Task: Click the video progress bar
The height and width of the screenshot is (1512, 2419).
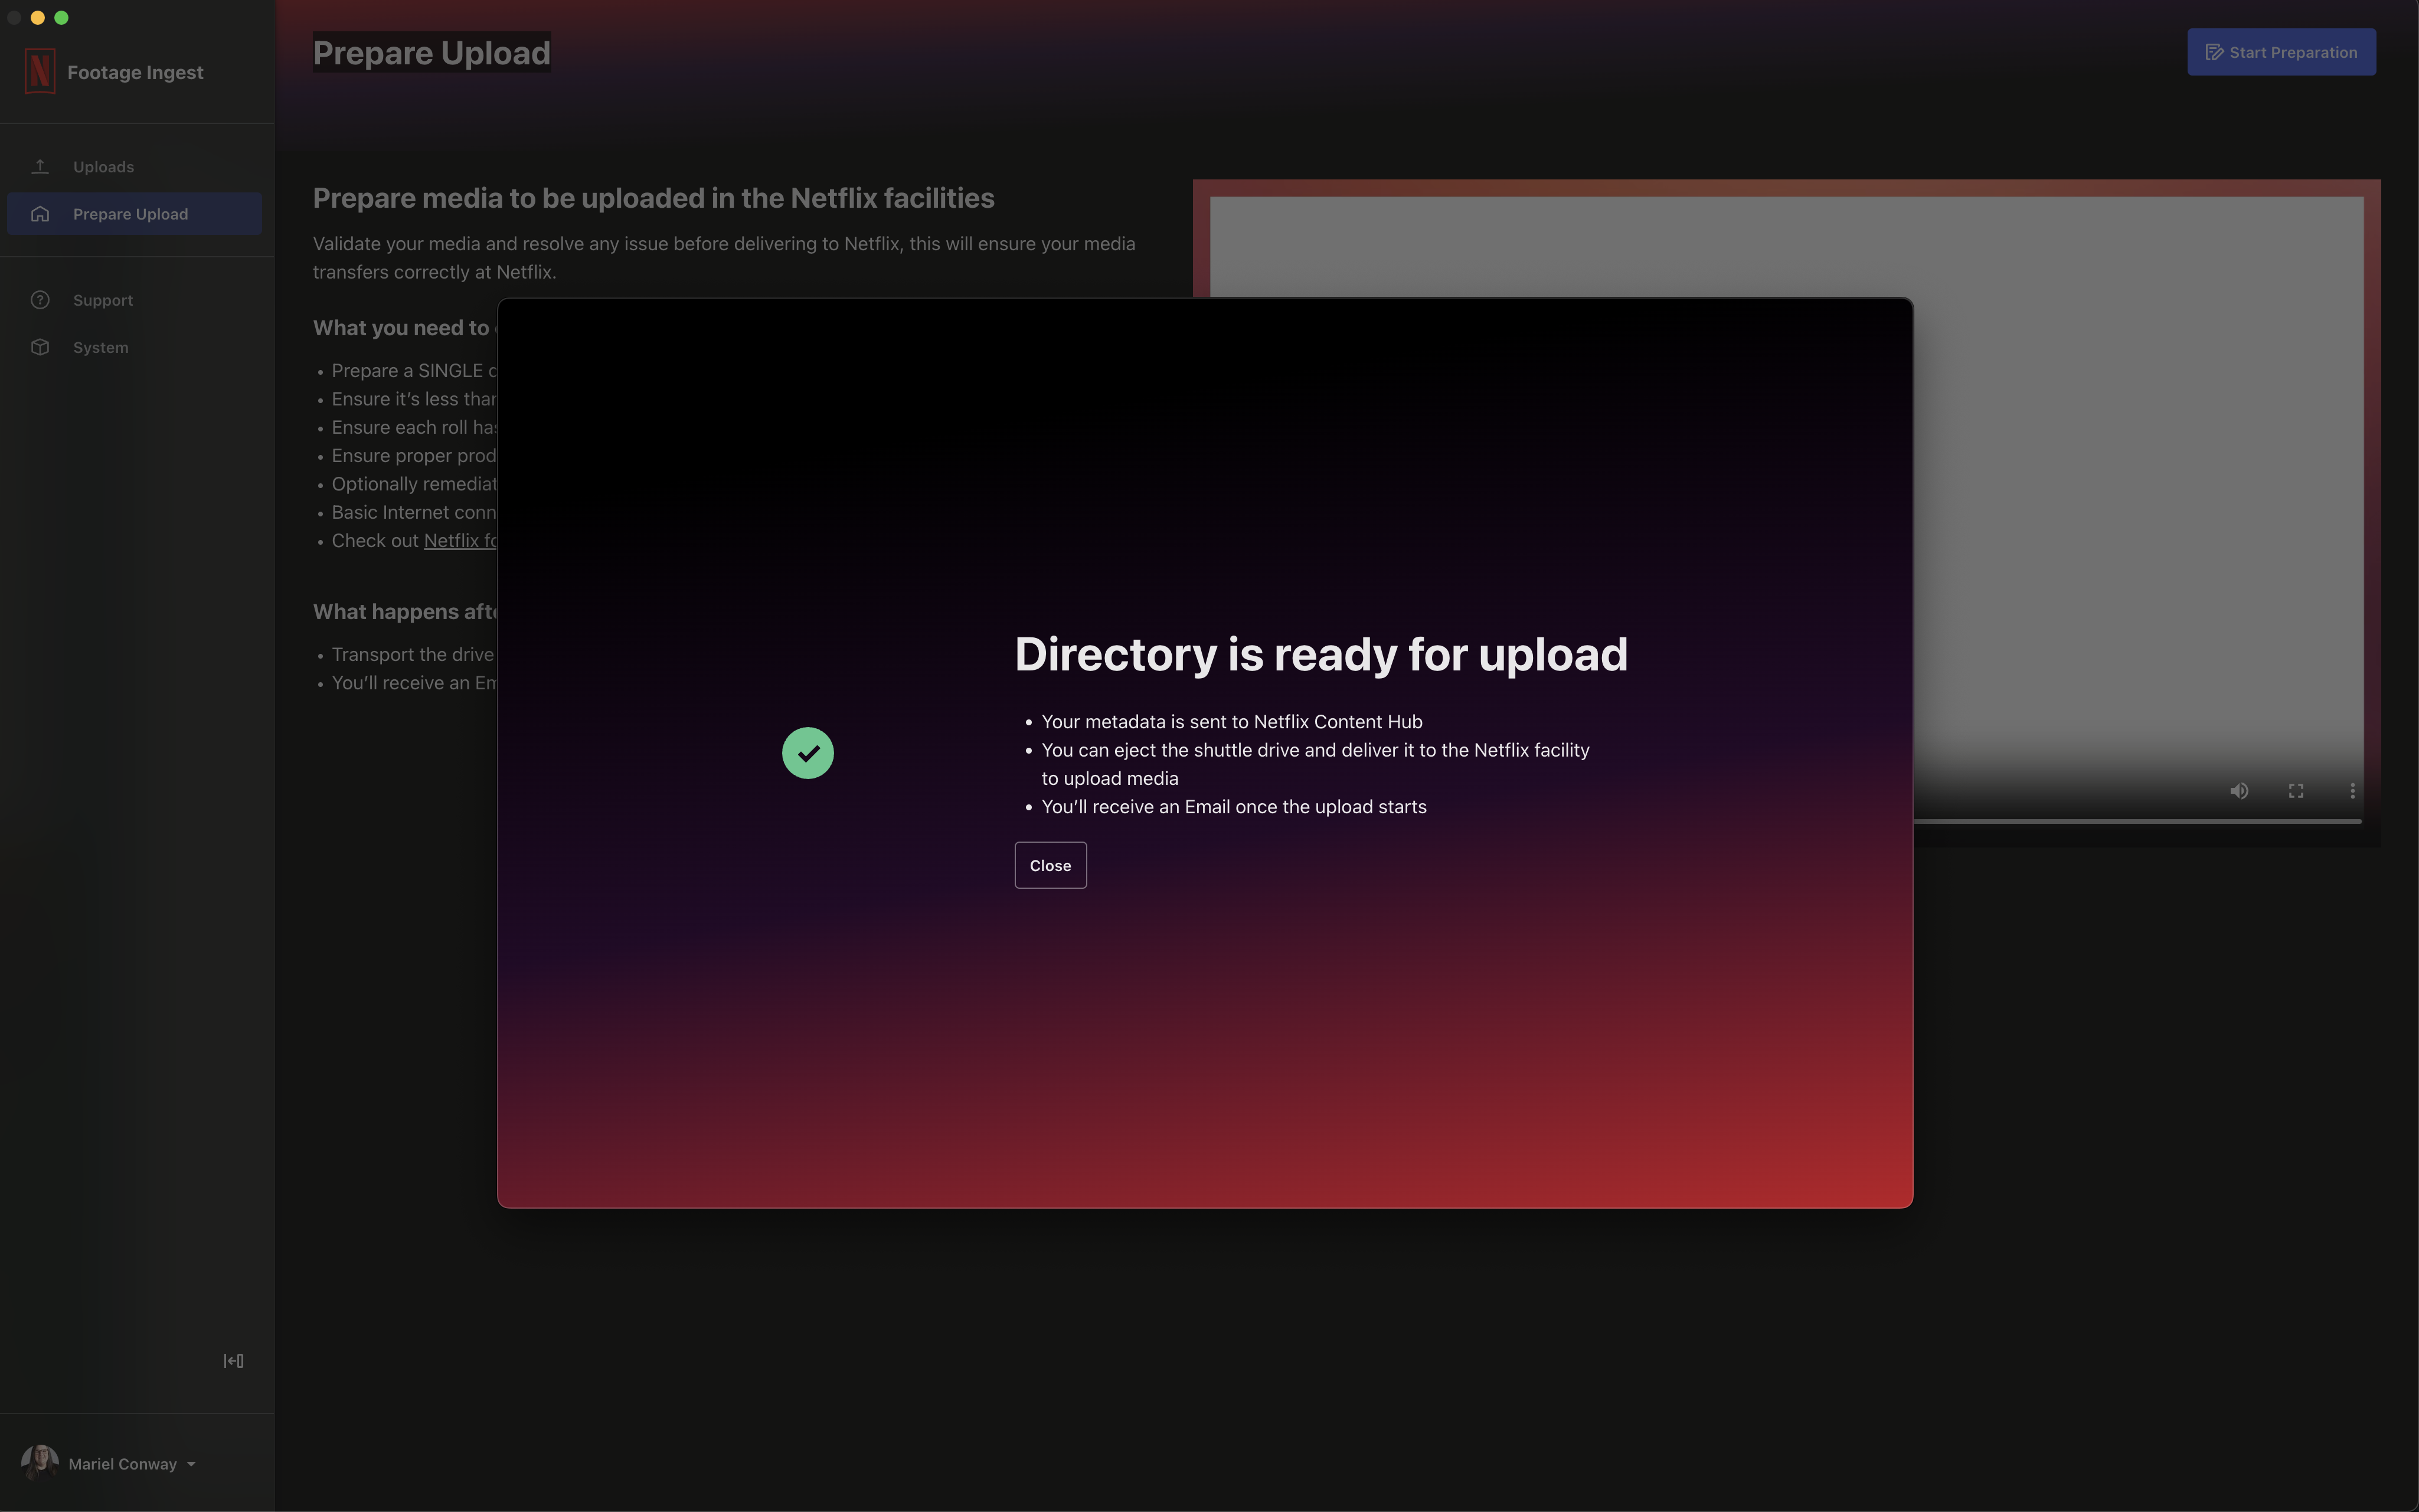Action: pos(2137,821)
